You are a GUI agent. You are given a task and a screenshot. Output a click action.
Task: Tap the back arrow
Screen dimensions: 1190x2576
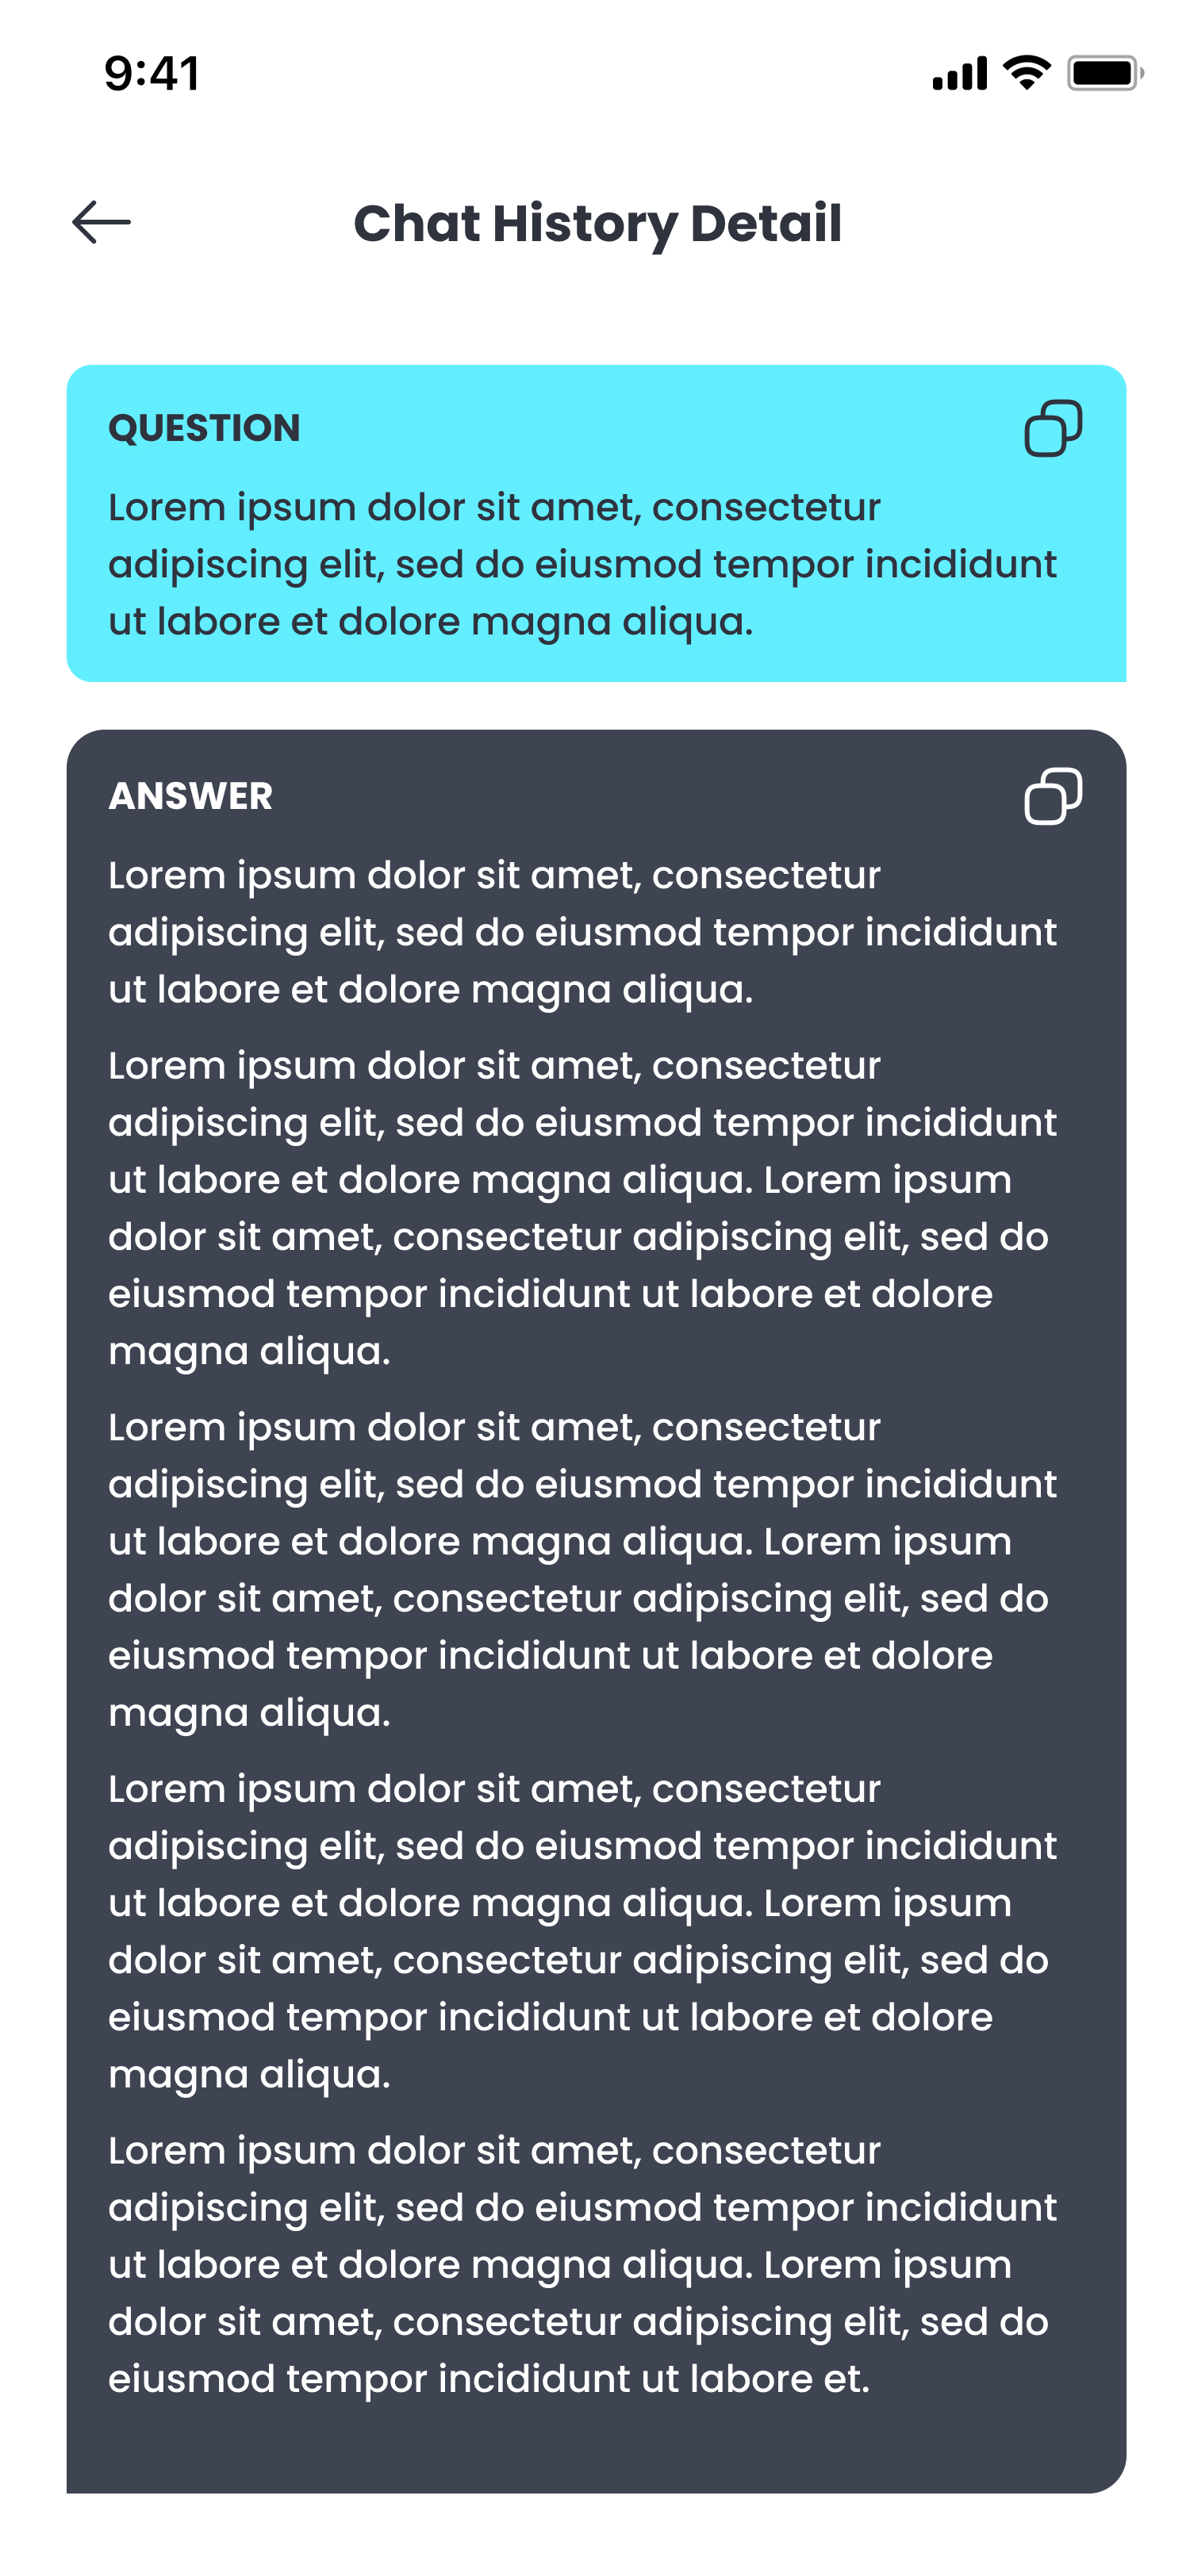pos(101,222)
